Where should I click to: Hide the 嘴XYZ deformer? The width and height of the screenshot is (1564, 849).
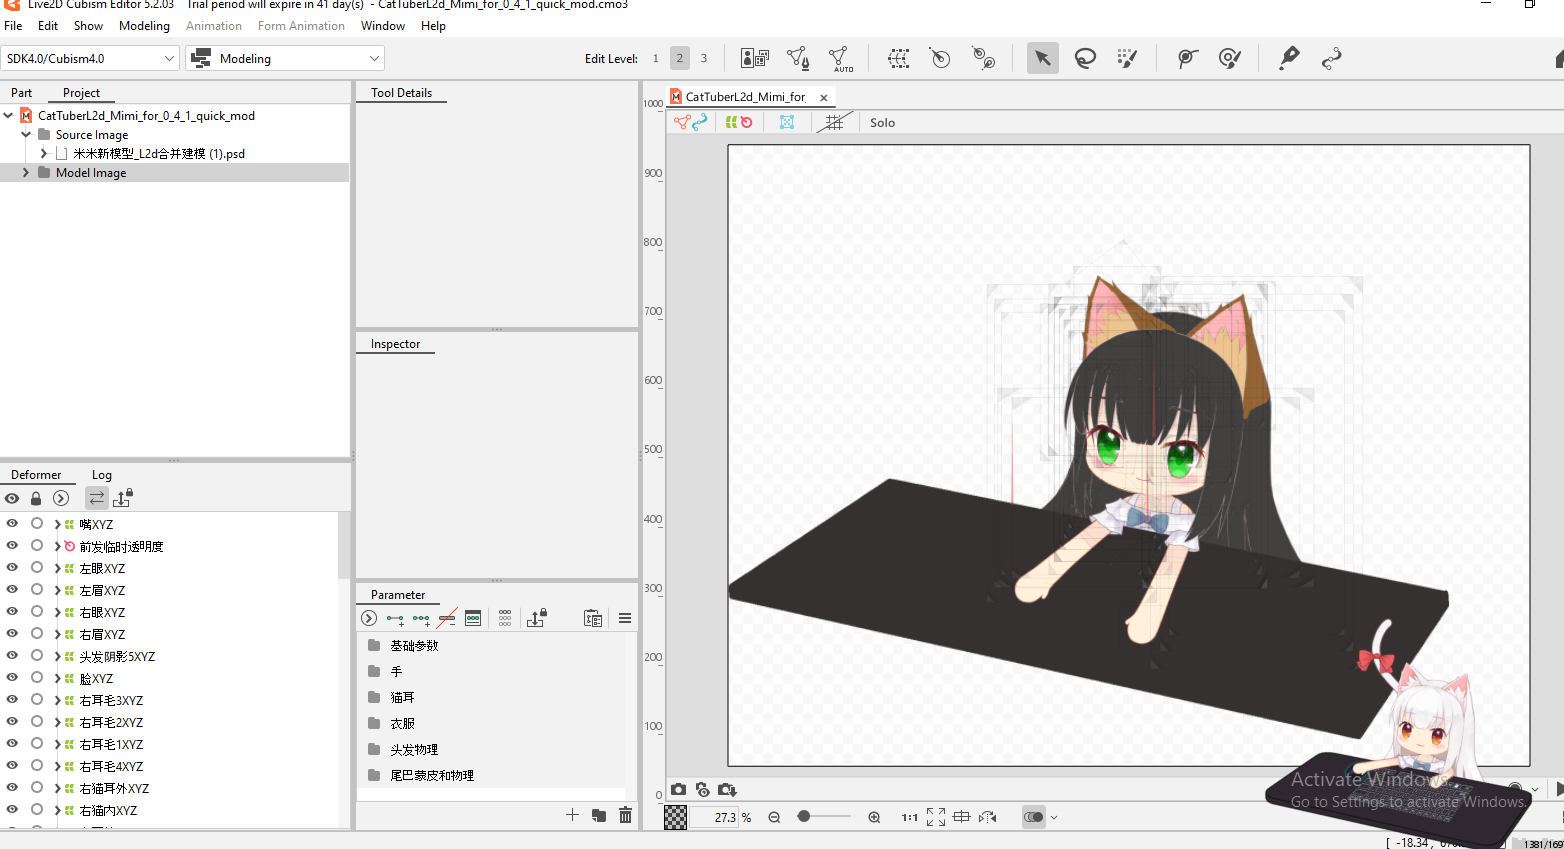coord(12,524)
